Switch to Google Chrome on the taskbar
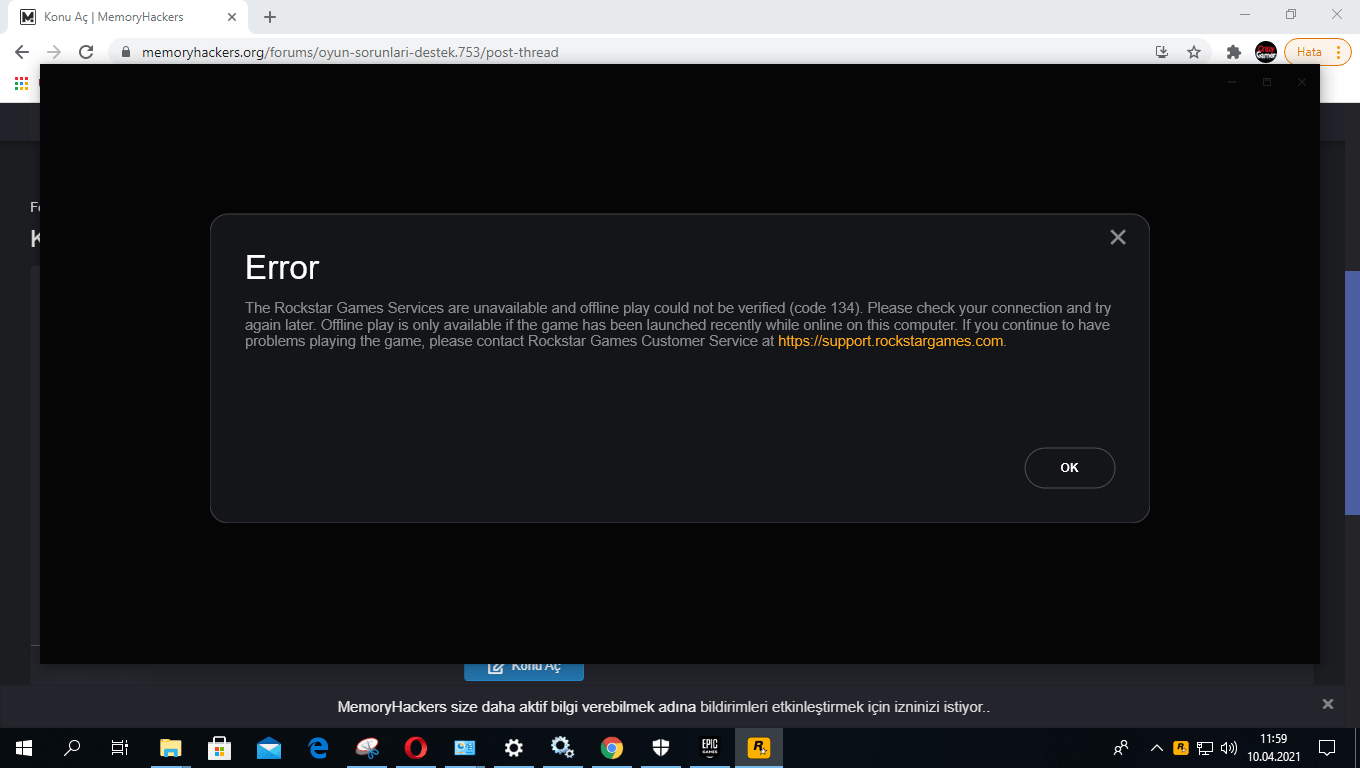The height and width of the screenshot is (768, 1360). pos(612,748)
